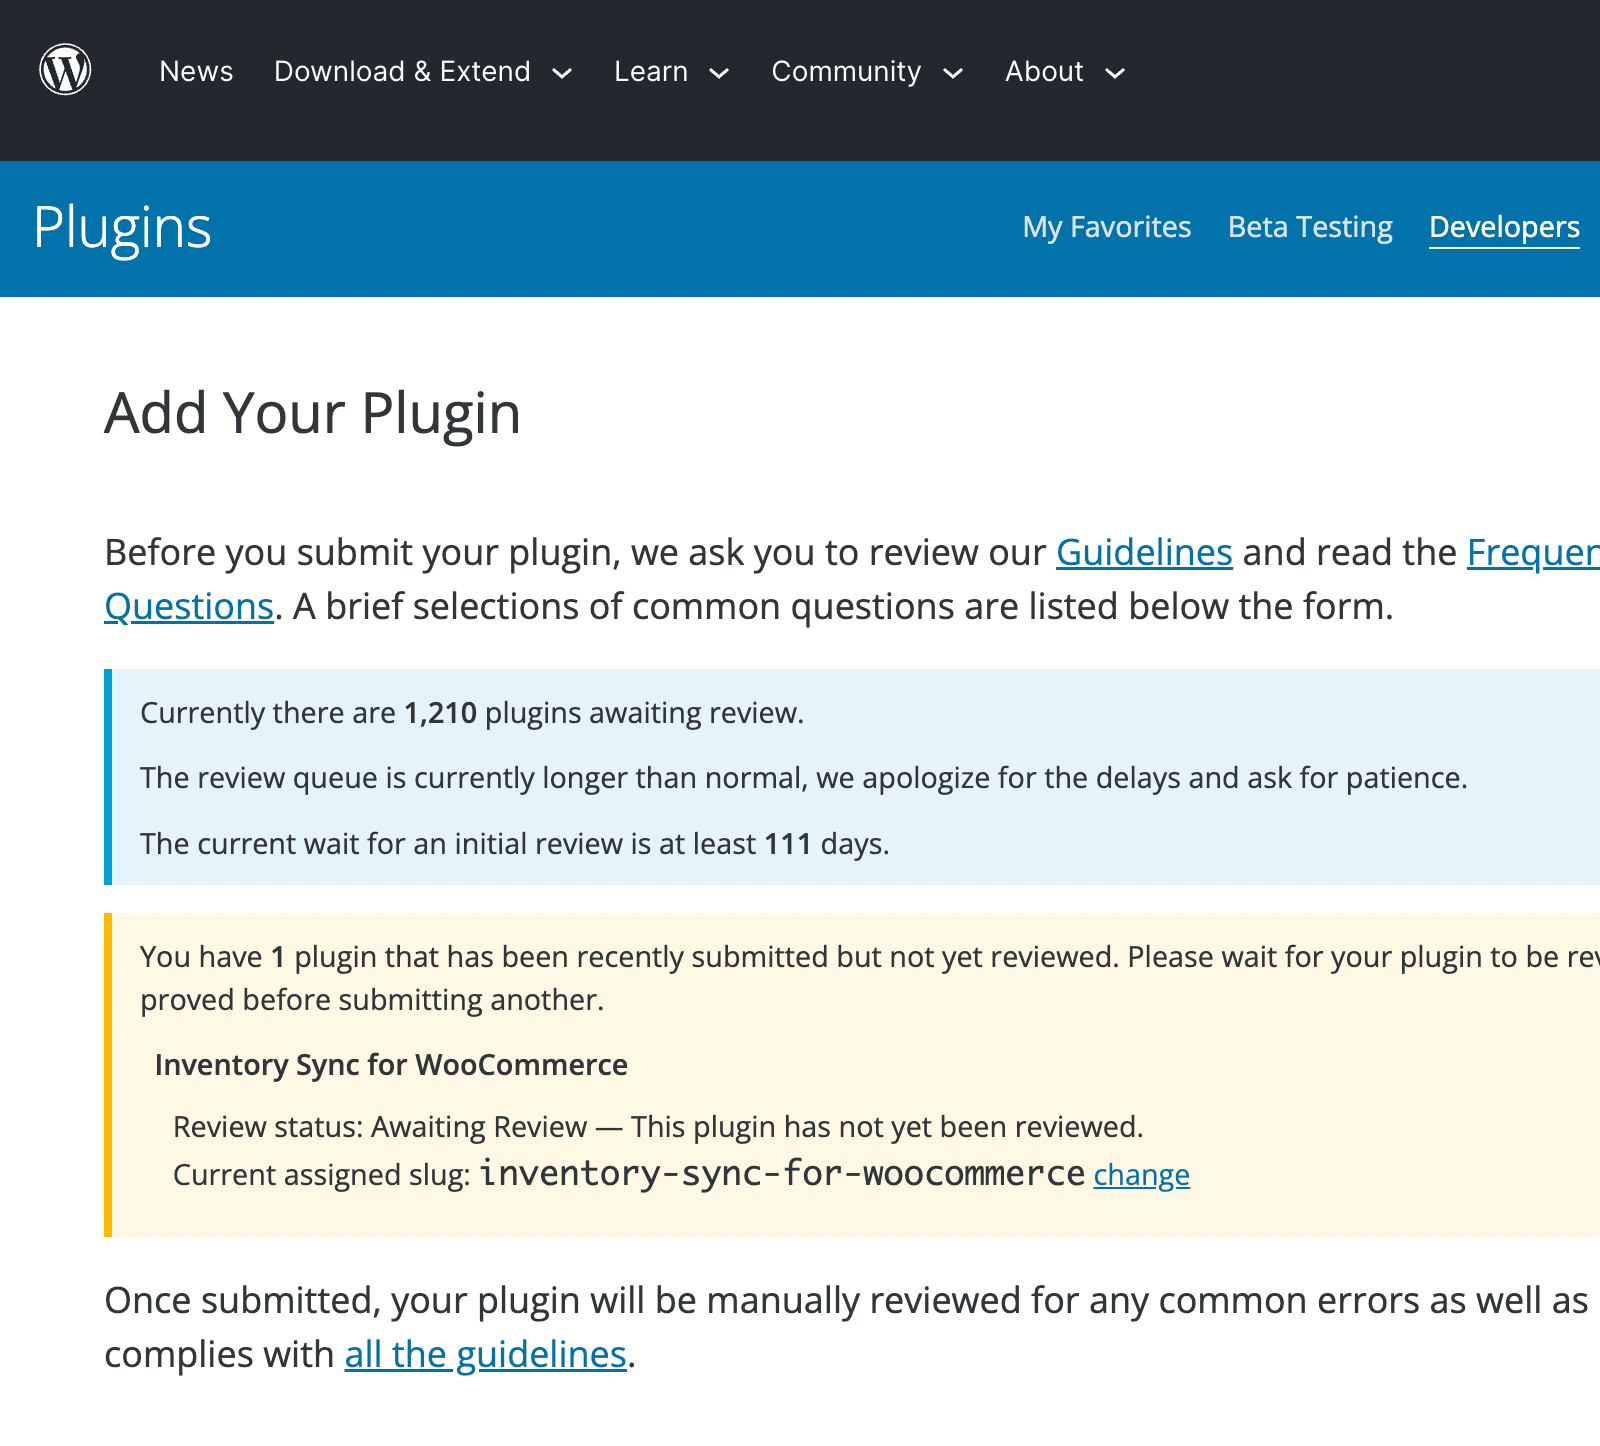Open My Favorites tab

pyautogui.click(x=1107, y=227)
